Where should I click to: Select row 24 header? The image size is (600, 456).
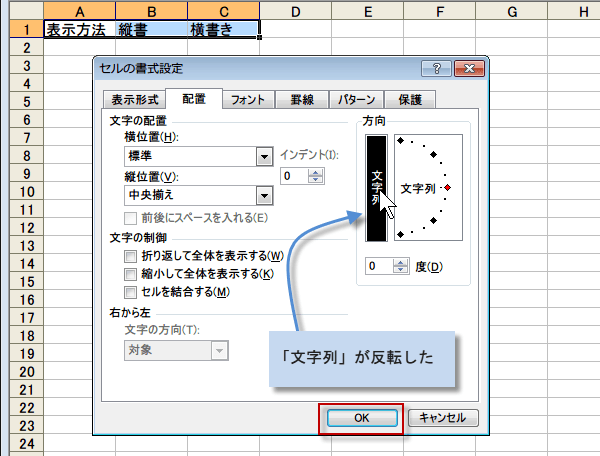tap(26, 444)
